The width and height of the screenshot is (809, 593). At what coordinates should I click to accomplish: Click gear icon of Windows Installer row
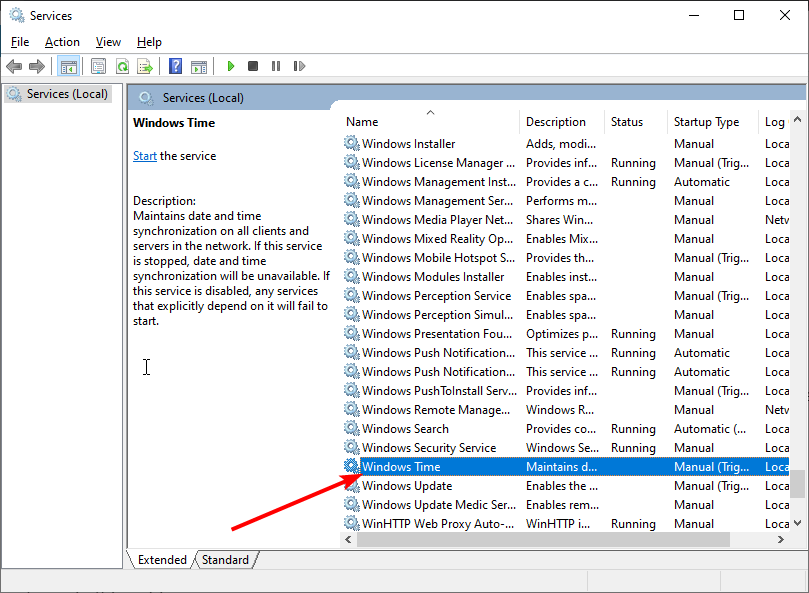[352, 143]
